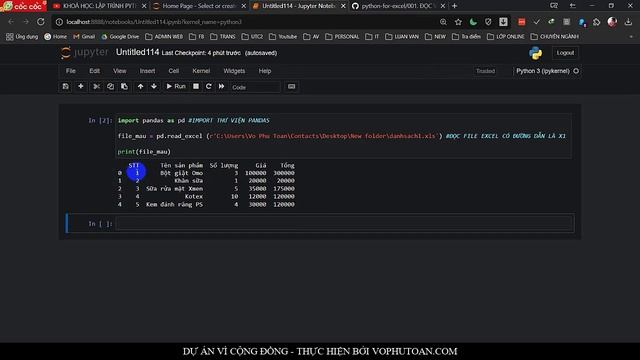Click the In [2] cell prompt
The height and width of the screenshot is (360, 640).
click(x=100, y=120)
